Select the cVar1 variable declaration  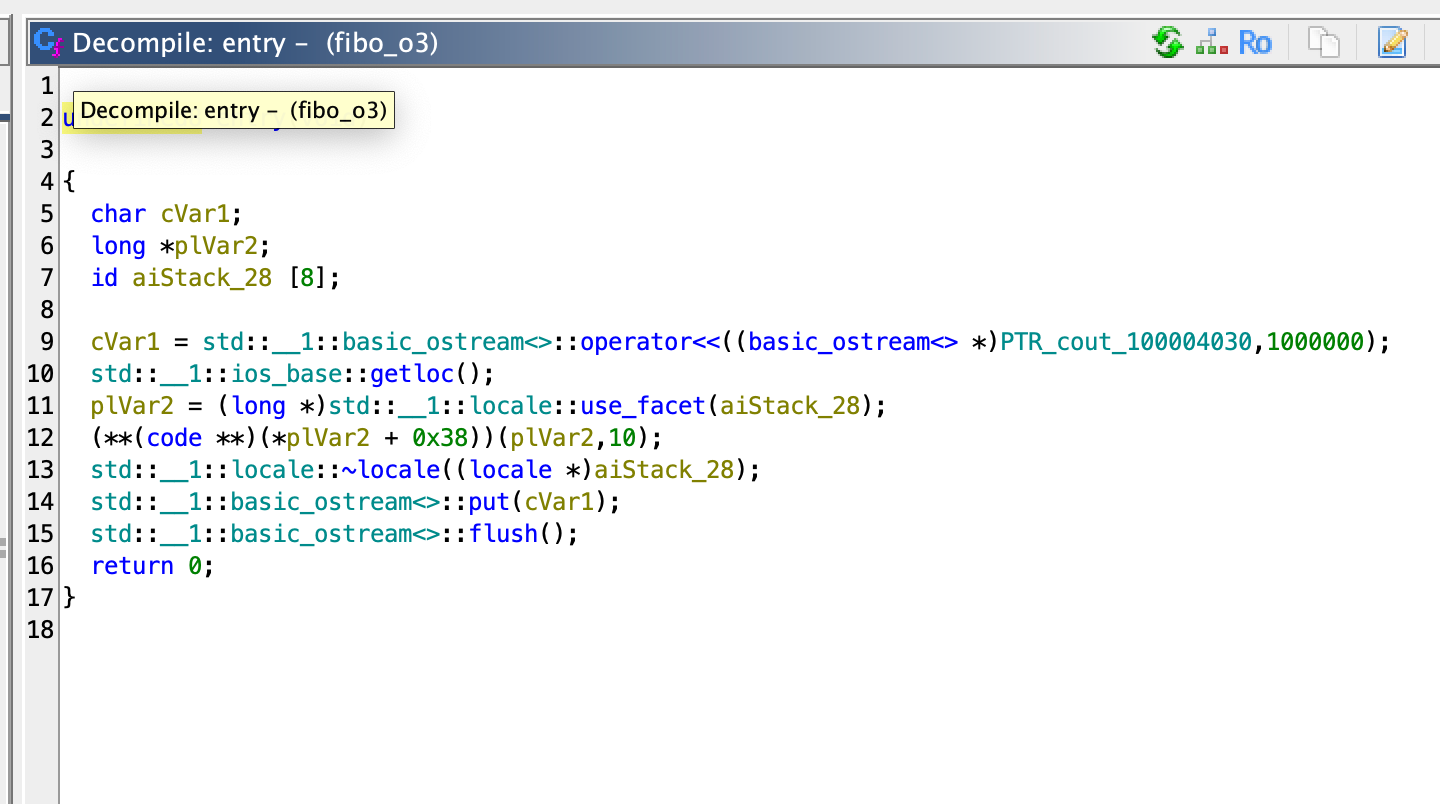point(195,213)
